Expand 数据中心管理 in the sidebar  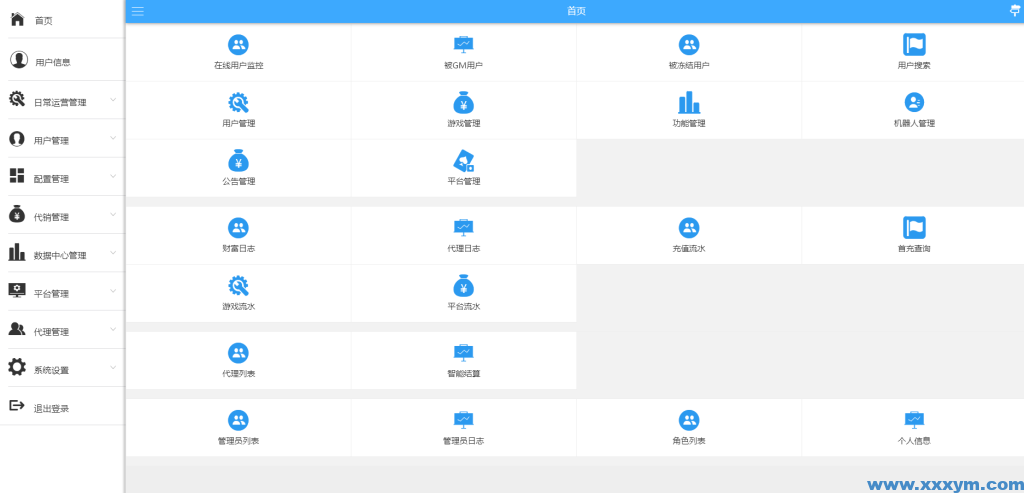point(60,255)
